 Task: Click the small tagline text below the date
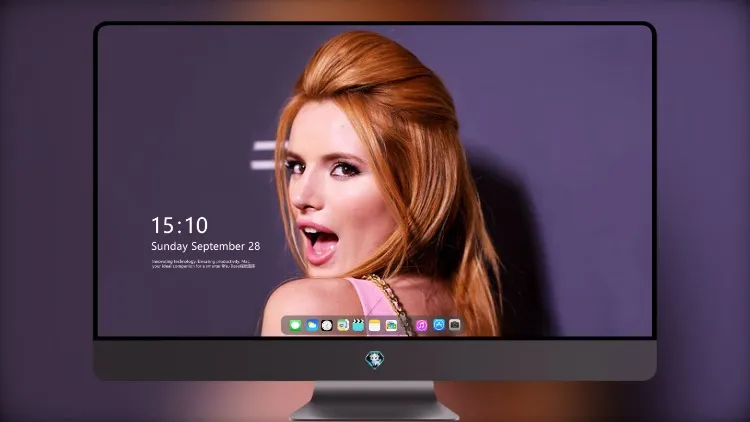(203, 264)
